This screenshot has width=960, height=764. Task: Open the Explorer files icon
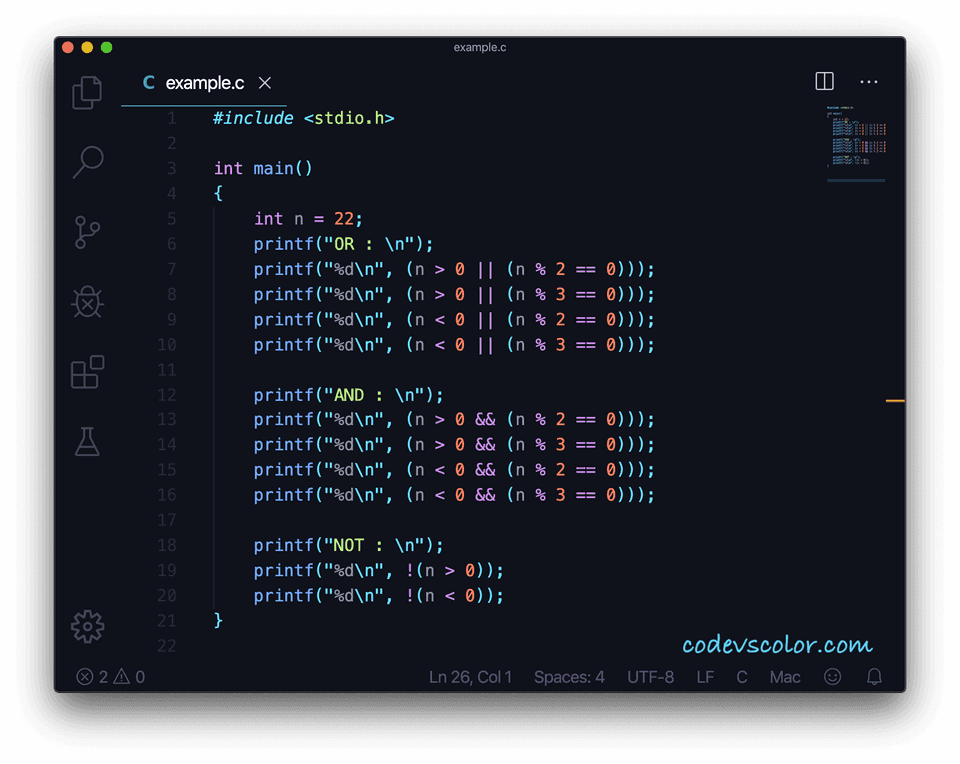88,93
